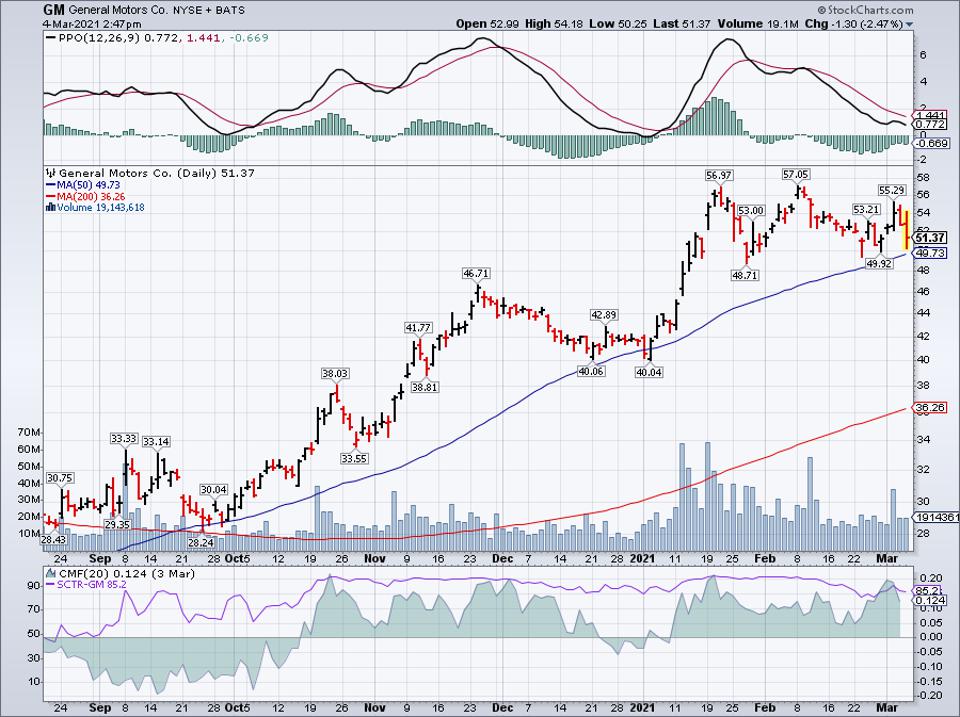Click the 2021 year label on date axis
960x717 pixels.
(x=638, y=562)
